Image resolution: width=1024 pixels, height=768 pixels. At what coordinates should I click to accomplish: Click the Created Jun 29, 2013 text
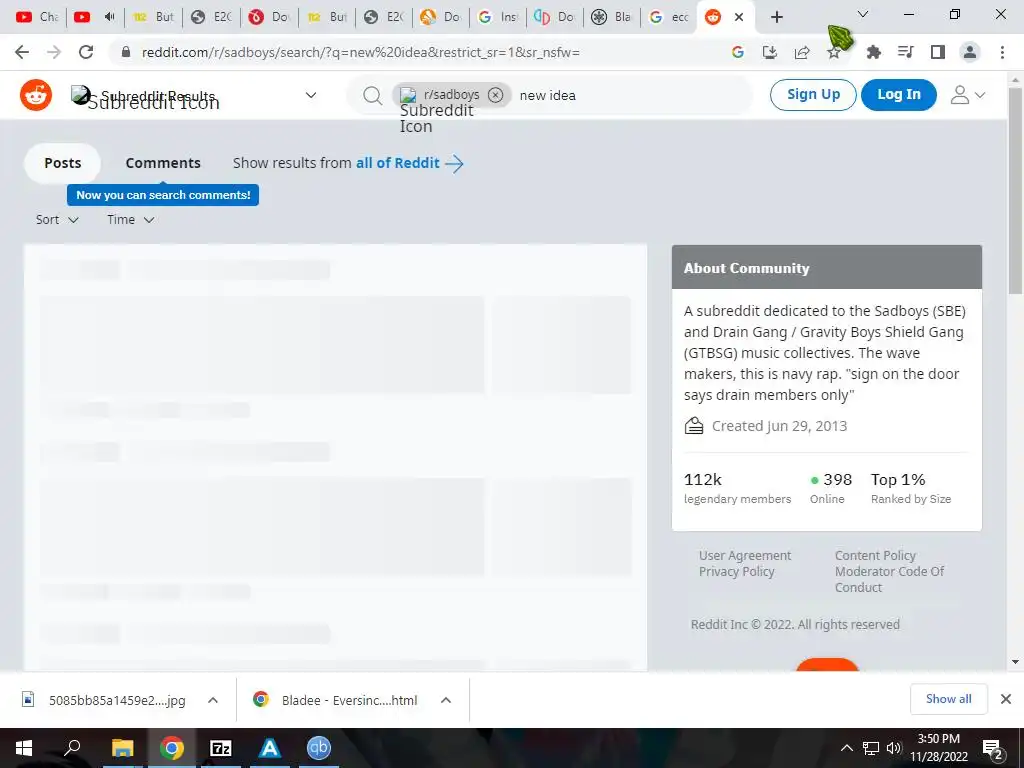point(779,426)
